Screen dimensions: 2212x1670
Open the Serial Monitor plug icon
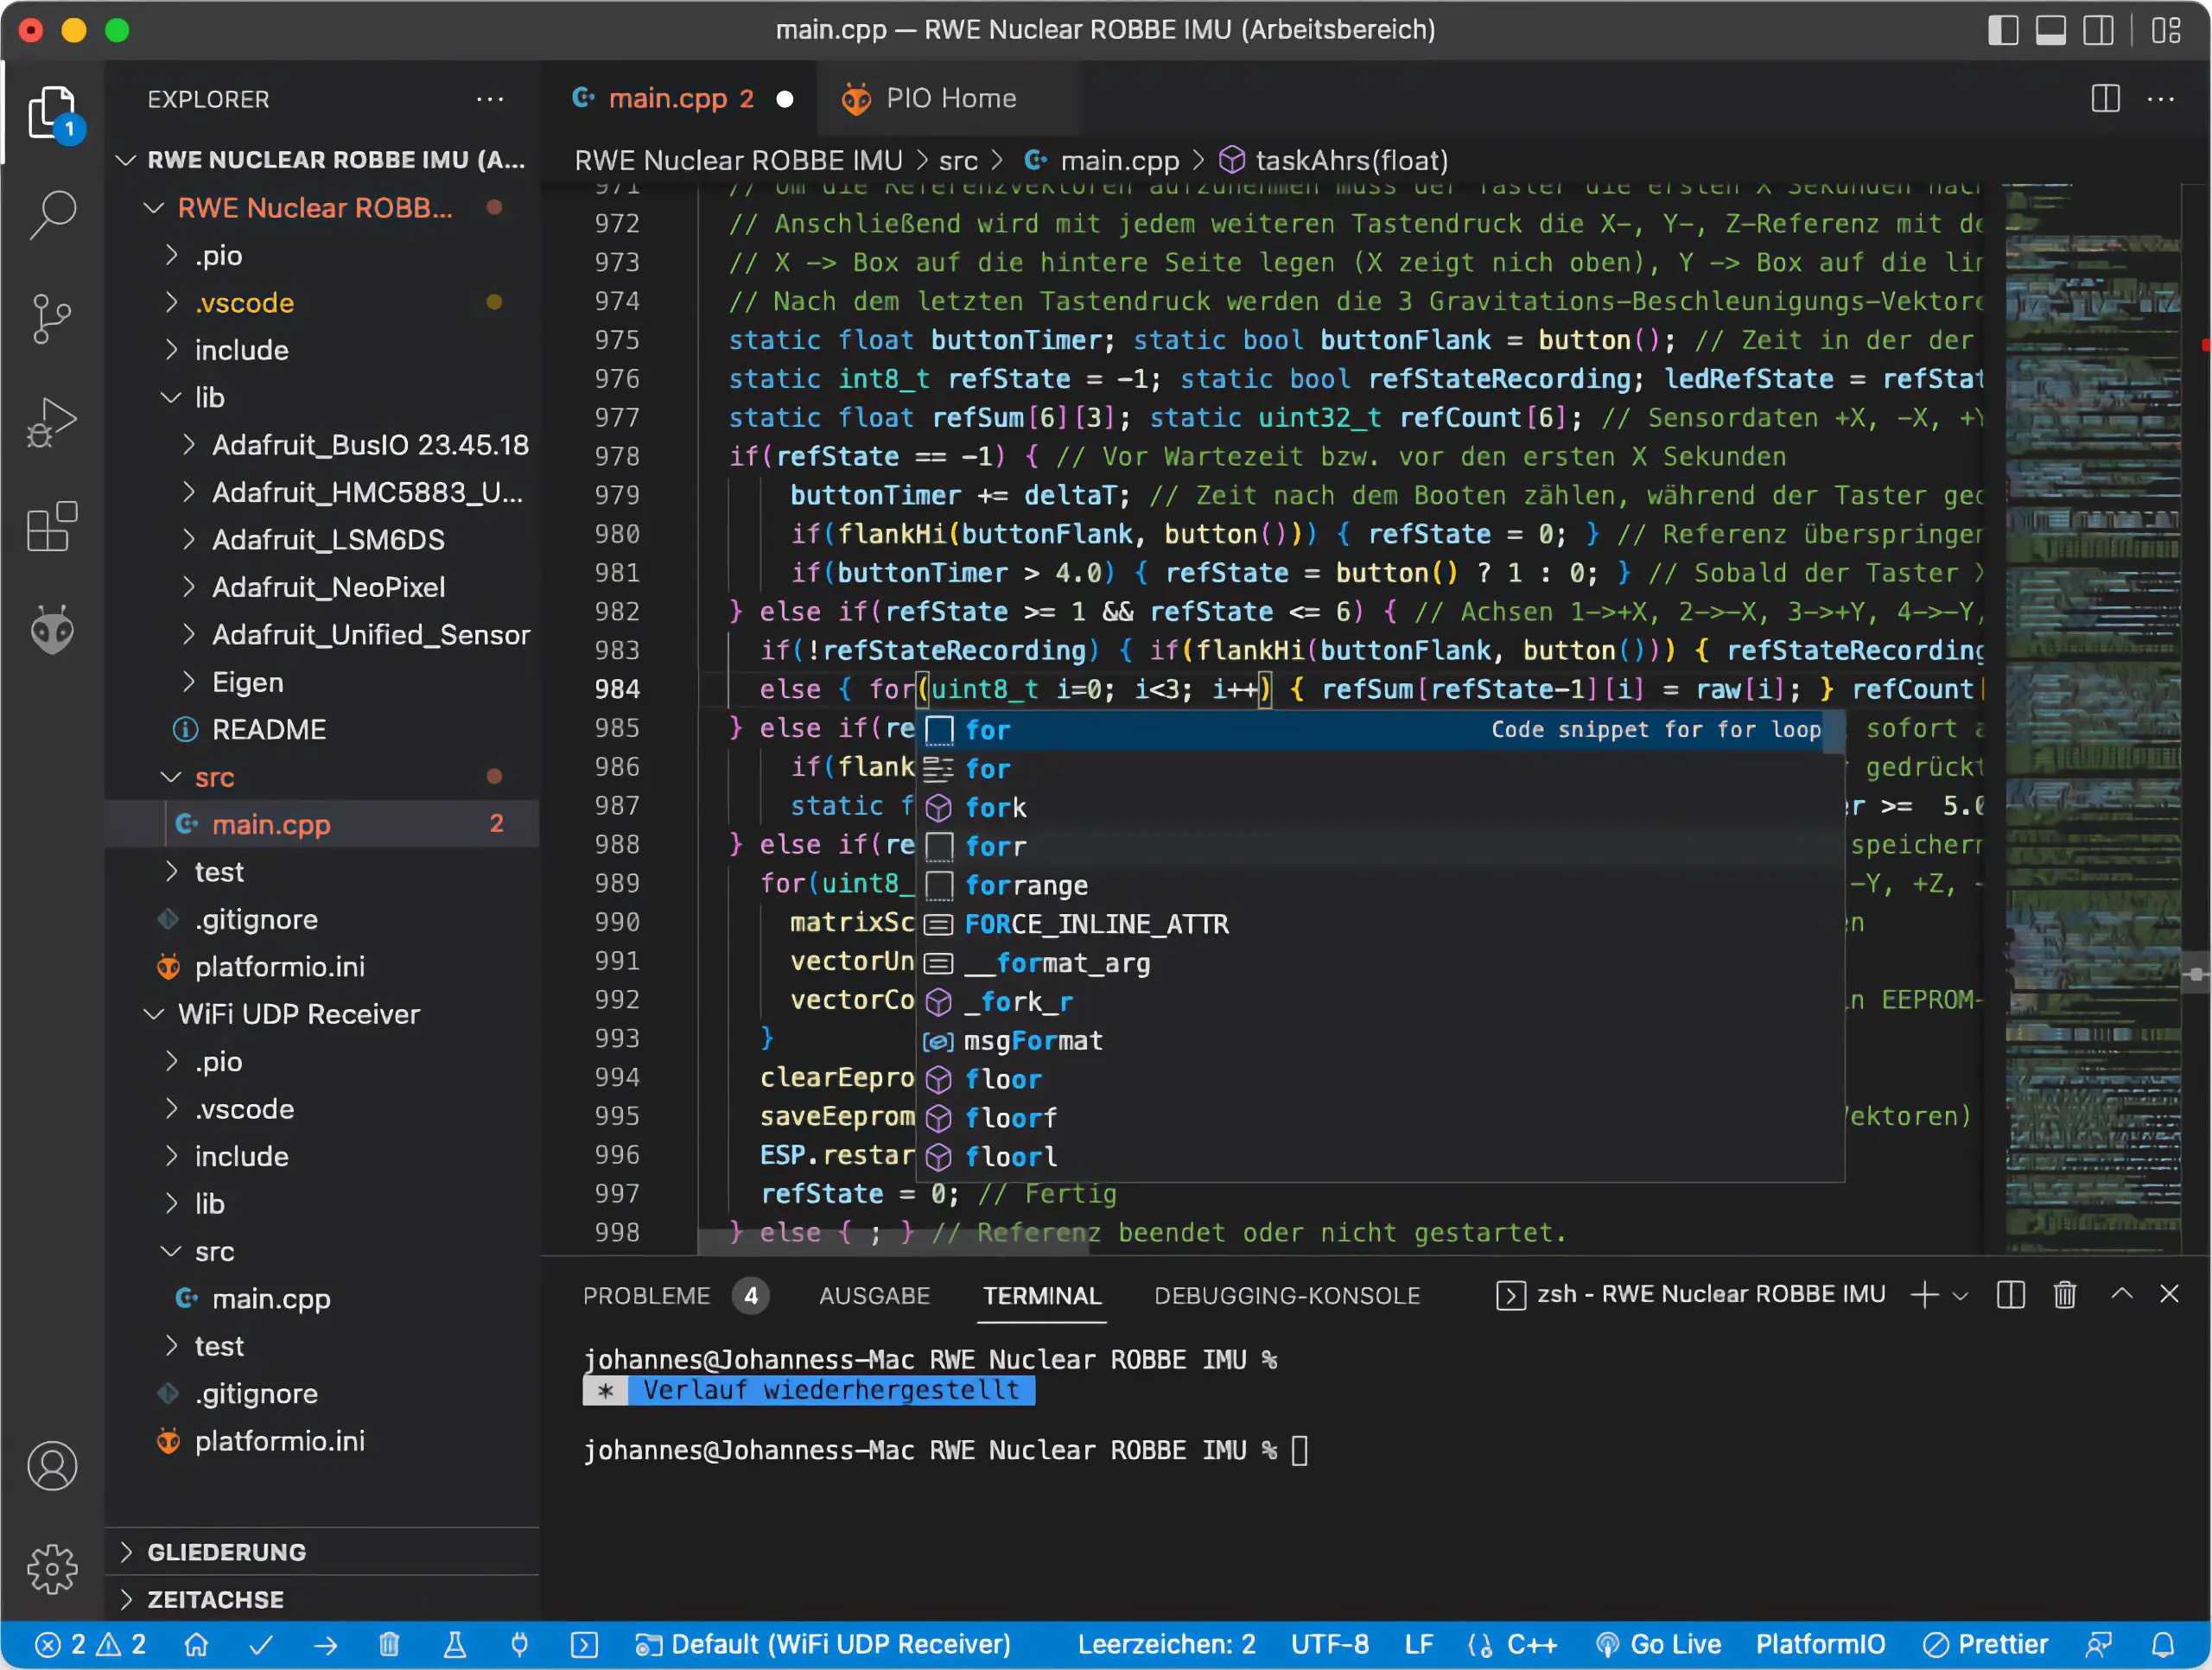pyautogui.click(x=519, y=1643)
